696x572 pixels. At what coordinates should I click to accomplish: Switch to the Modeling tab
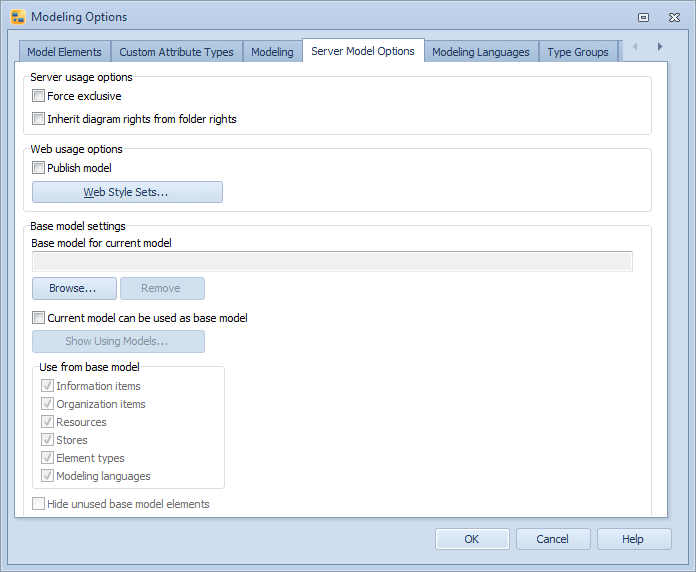[x=272, y=52]
